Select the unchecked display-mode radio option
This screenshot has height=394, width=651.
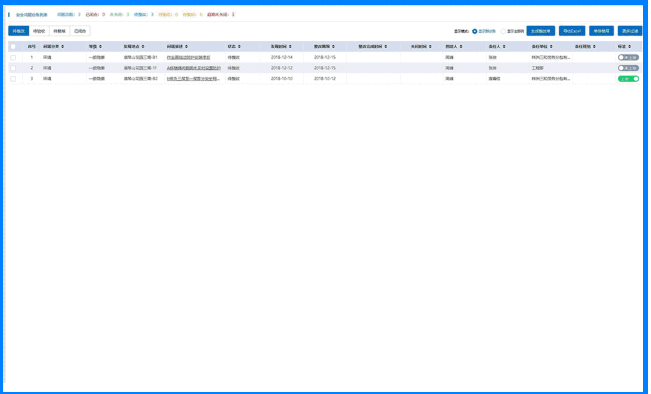pyautogui.click(x=503, y=31)
